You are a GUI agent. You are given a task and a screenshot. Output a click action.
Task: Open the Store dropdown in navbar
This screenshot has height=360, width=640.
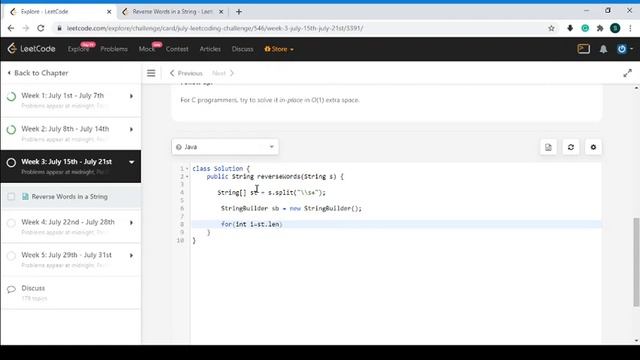[x=279, y=49]
